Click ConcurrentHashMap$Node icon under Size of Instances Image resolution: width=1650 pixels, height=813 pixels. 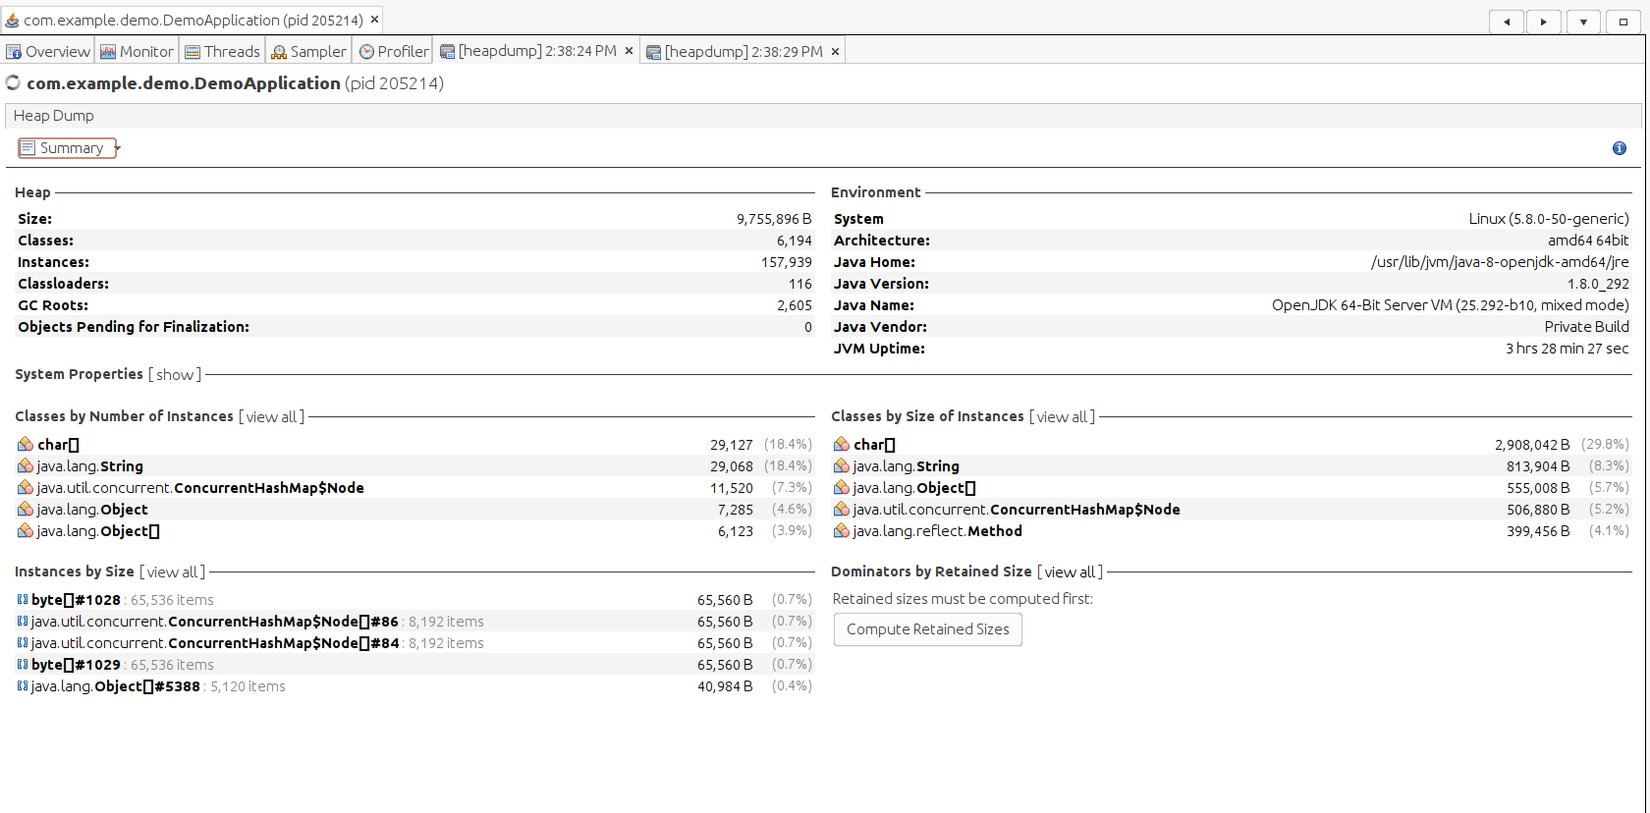841,509
